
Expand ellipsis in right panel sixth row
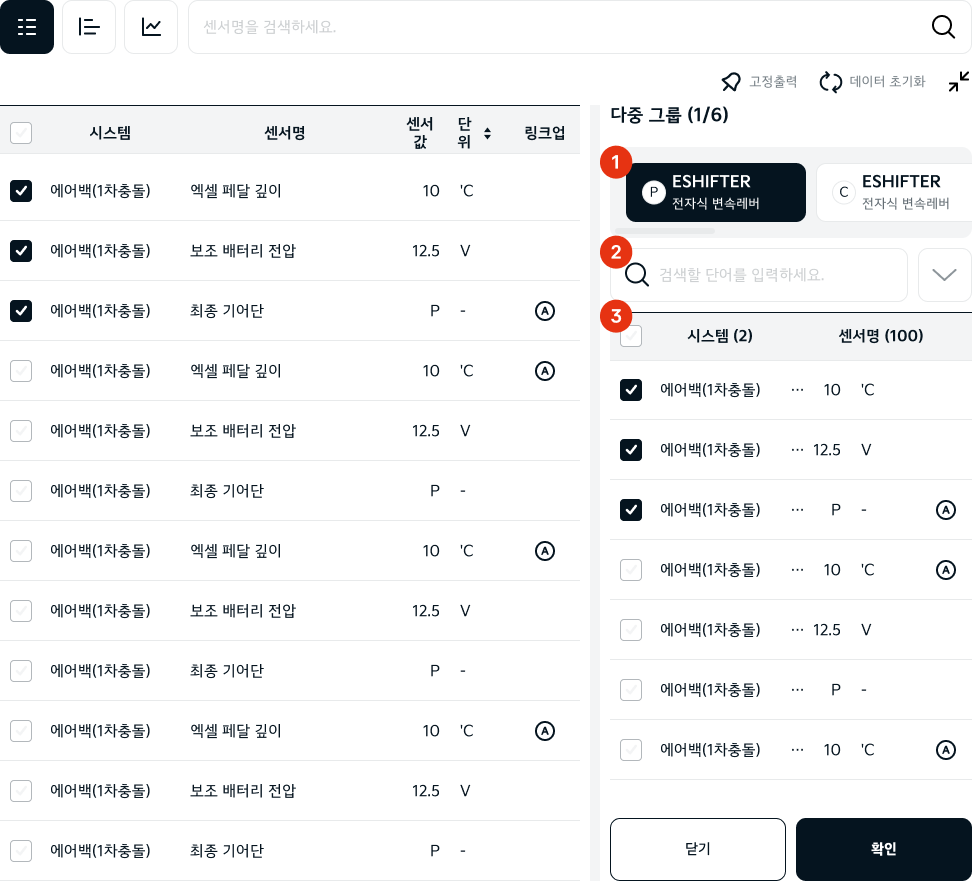(x=797, y=690)
